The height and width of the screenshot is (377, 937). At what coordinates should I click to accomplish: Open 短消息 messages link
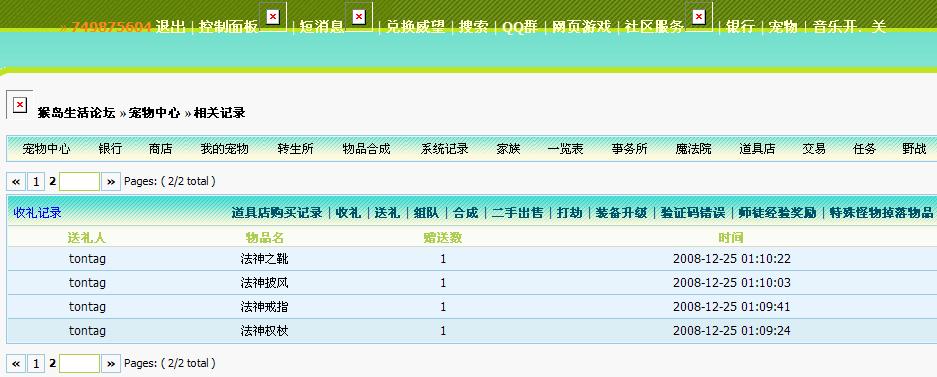pyautogui.click(x=321, y=27)
